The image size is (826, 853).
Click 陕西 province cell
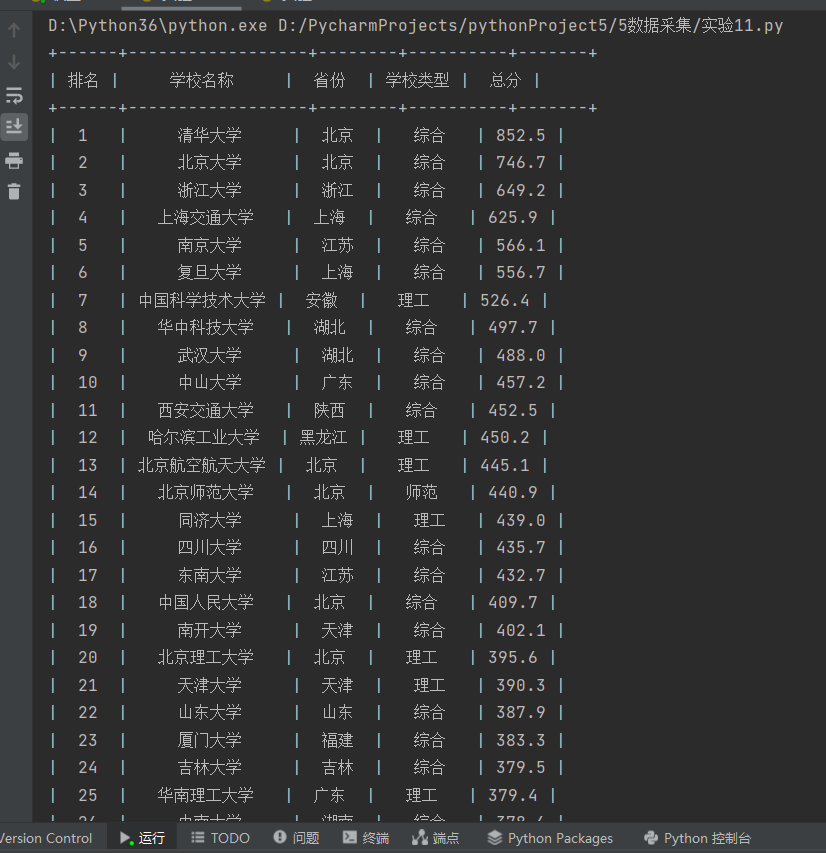click(x=329, y=410)
